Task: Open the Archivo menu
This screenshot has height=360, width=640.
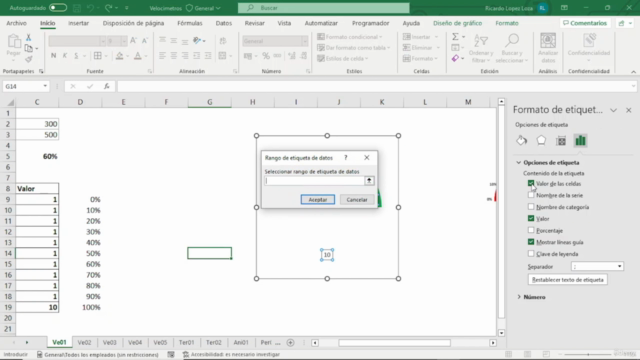Action: click(x=16, y=23)
